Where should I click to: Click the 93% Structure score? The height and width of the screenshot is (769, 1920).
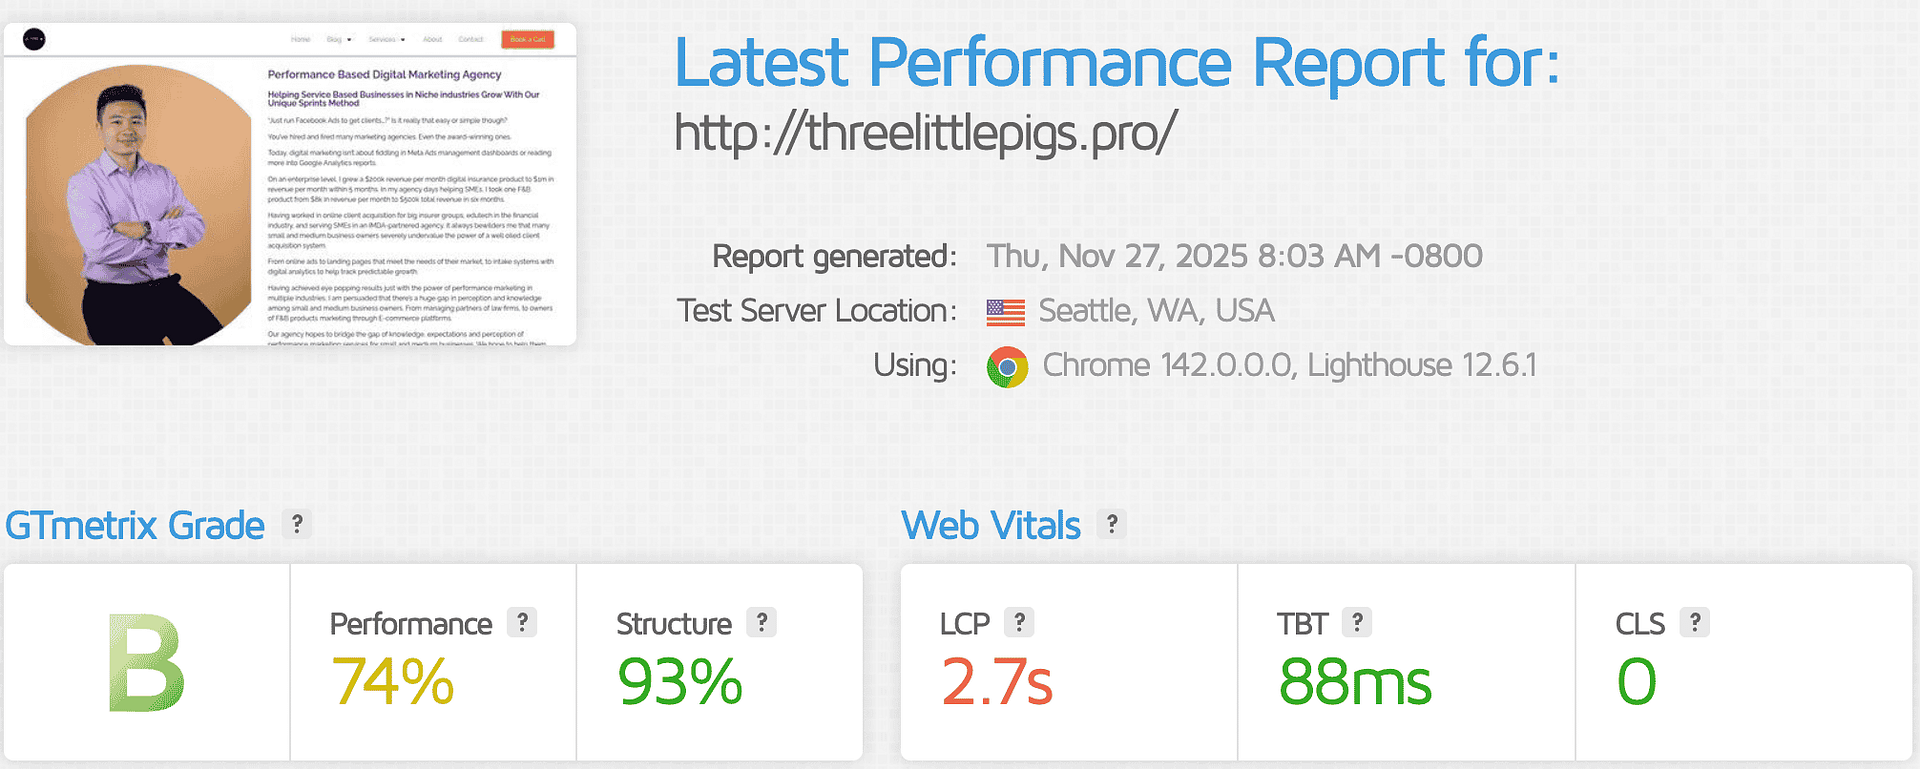(679, 682)
